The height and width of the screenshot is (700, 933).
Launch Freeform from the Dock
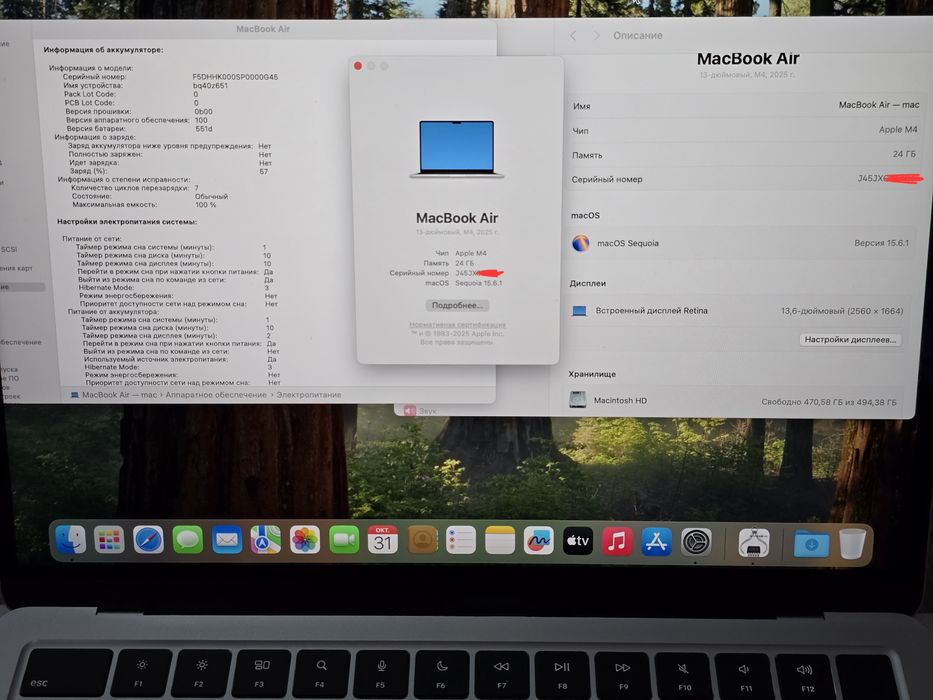(538, 540)
